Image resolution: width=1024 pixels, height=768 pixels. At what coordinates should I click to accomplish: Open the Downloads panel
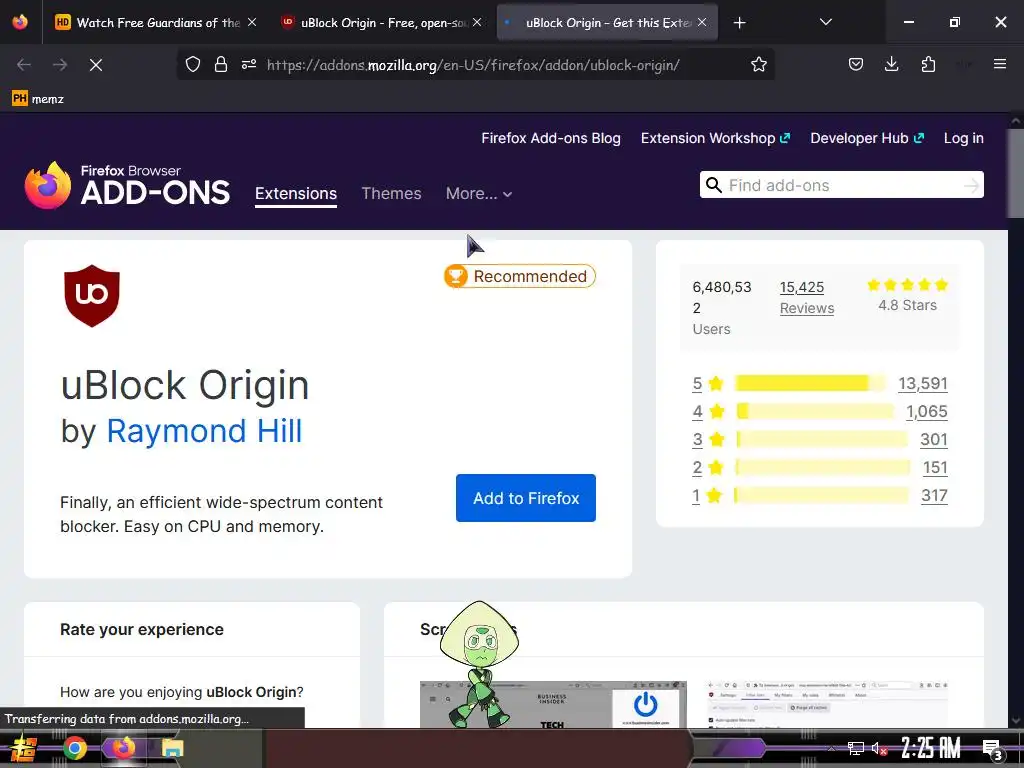[891, 64]
